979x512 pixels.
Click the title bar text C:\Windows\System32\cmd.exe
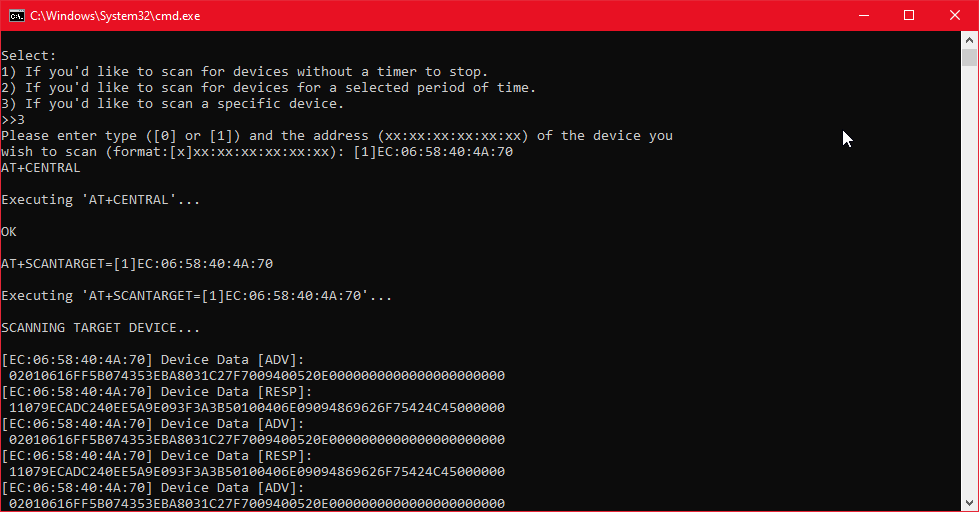(115, 16)
